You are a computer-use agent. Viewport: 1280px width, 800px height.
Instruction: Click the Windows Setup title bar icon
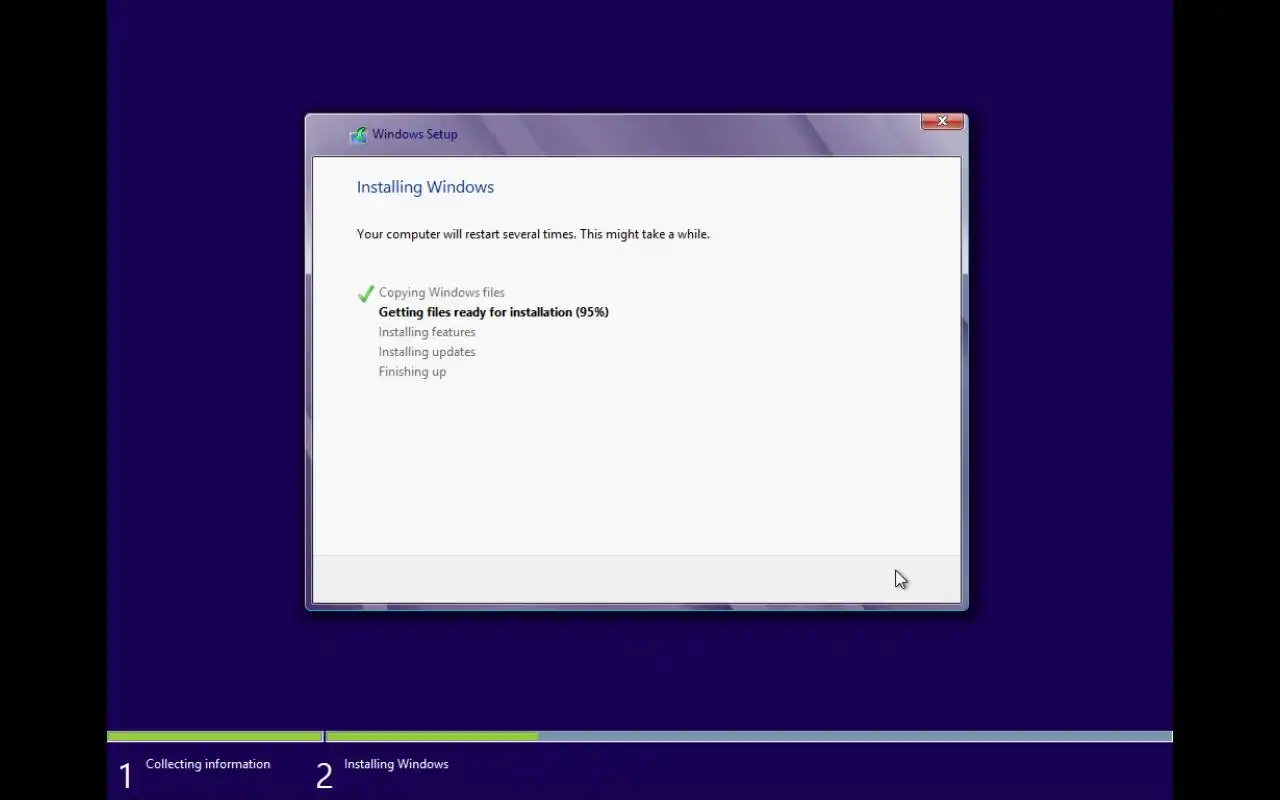coord(358,135)
